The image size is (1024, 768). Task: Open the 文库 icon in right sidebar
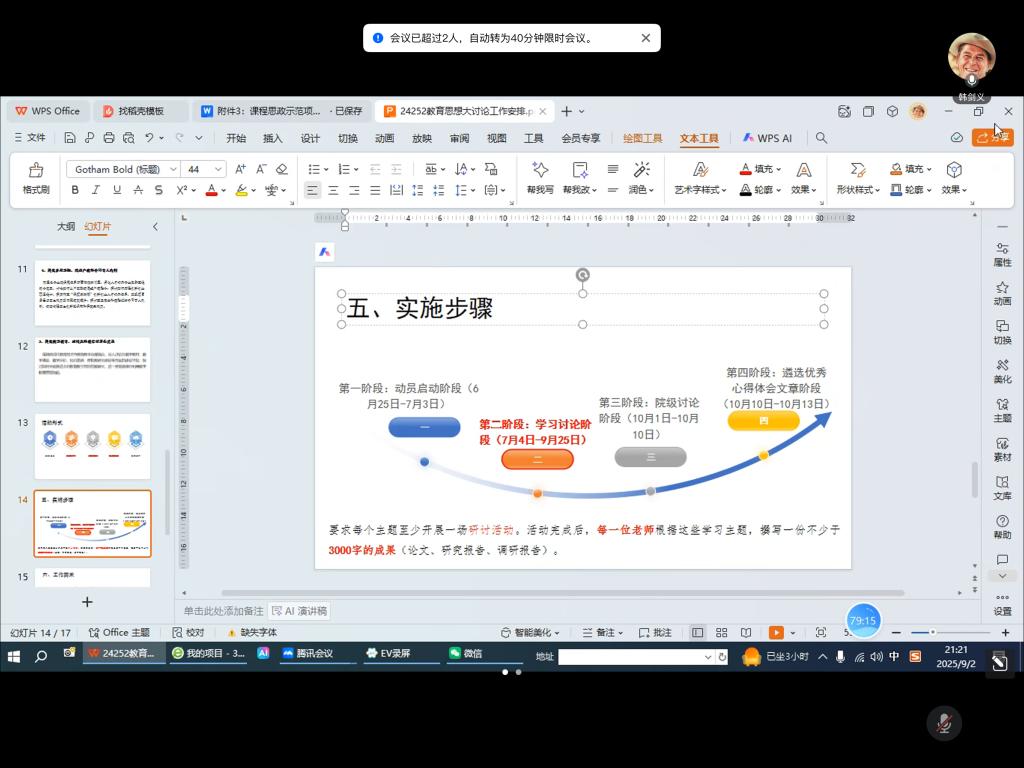tap(1002, 488)
